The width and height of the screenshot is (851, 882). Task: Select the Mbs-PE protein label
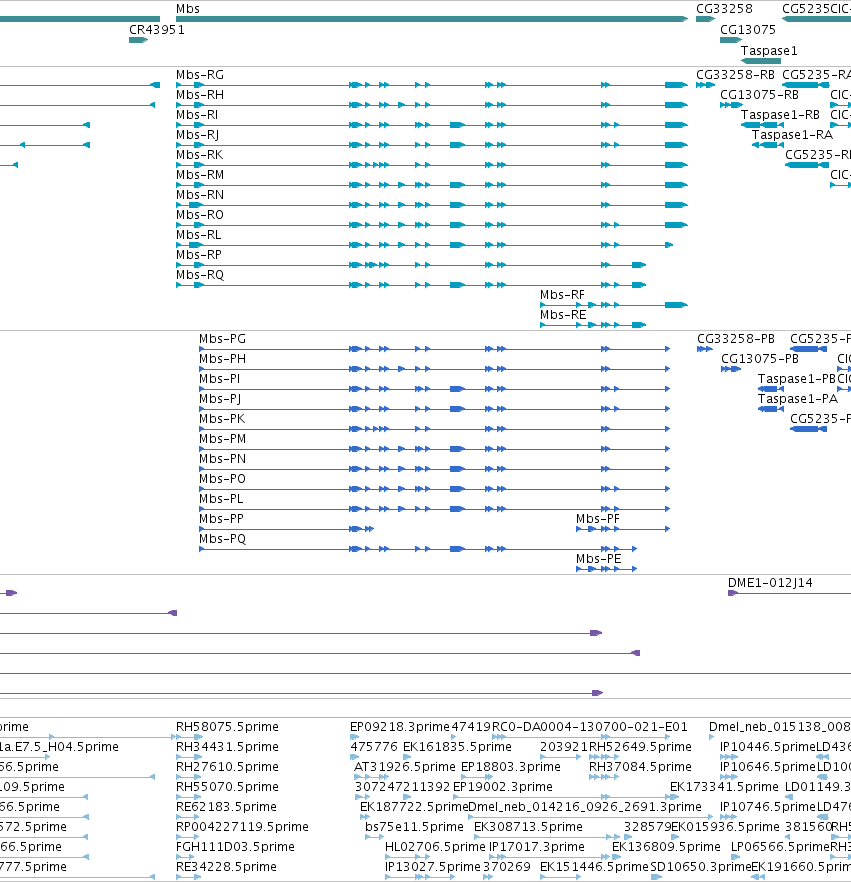click(x=598, y=559)
